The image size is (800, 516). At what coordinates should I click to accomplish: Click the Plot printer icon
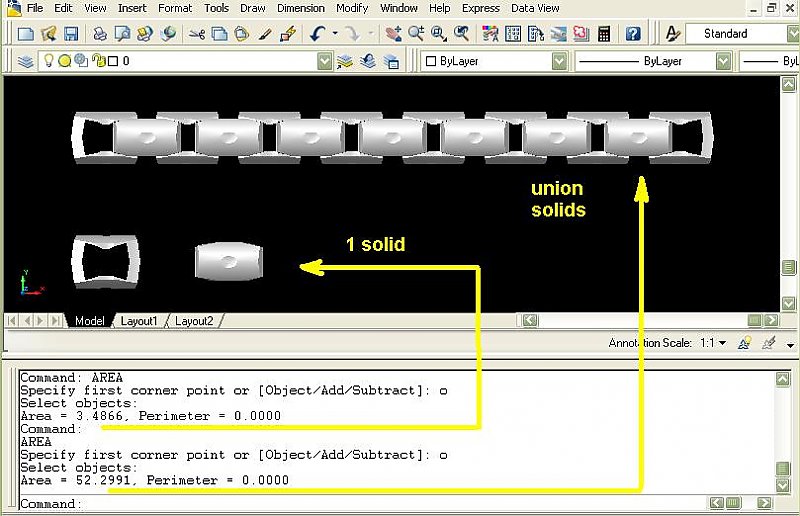pyautogui.click(x=100, y=34)
